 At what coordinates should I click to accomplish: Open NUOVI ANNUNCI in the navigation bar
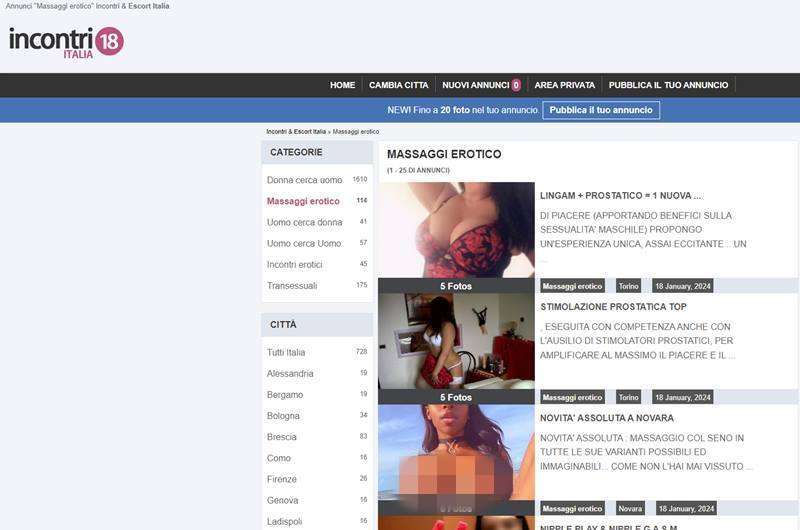point(481,85)
